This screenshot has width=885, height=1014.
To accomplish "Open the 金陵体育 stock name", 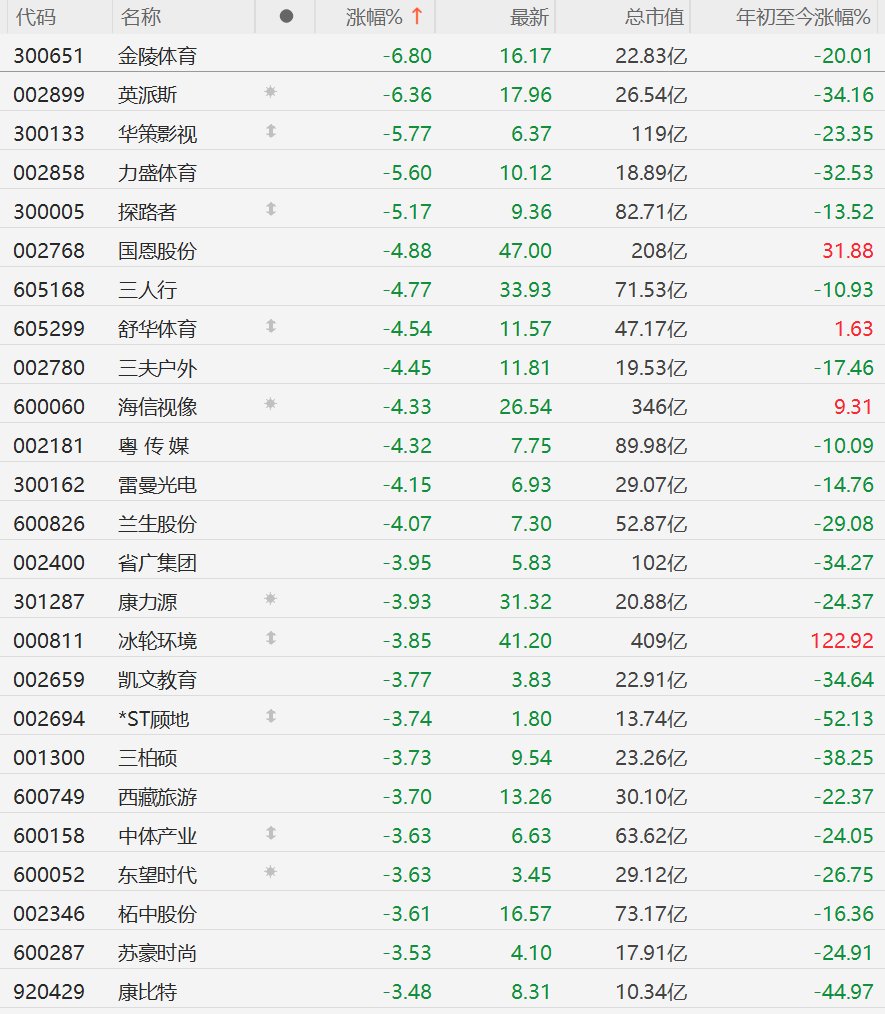I will click(x=157, y=56).
